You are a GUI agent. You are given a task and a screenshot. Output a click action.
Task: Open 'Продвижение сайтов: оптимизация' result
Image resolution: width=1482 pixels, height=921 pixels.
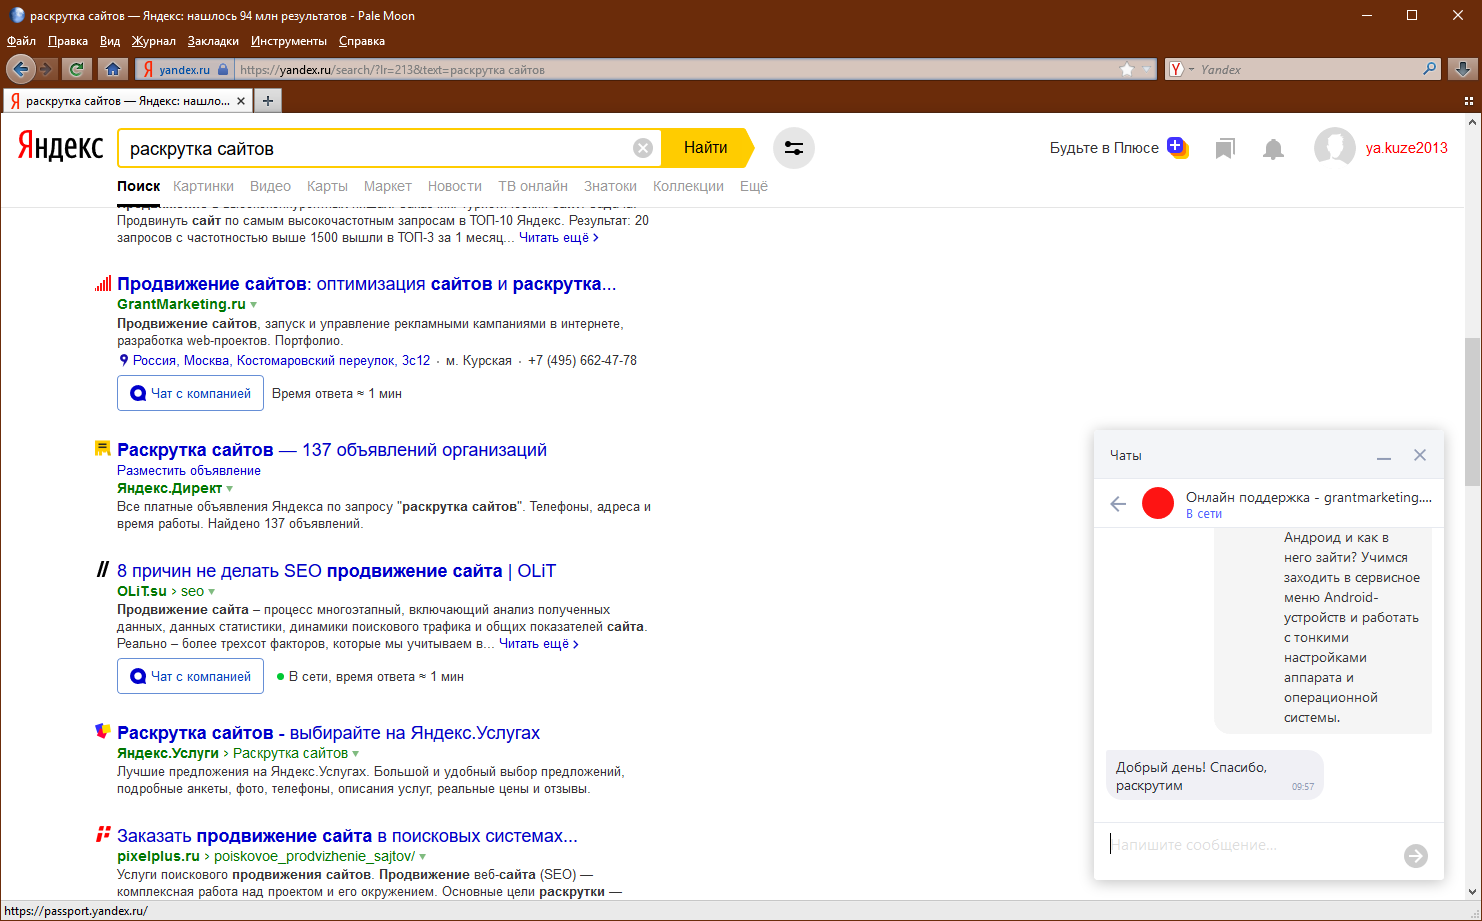click(366, 284)
